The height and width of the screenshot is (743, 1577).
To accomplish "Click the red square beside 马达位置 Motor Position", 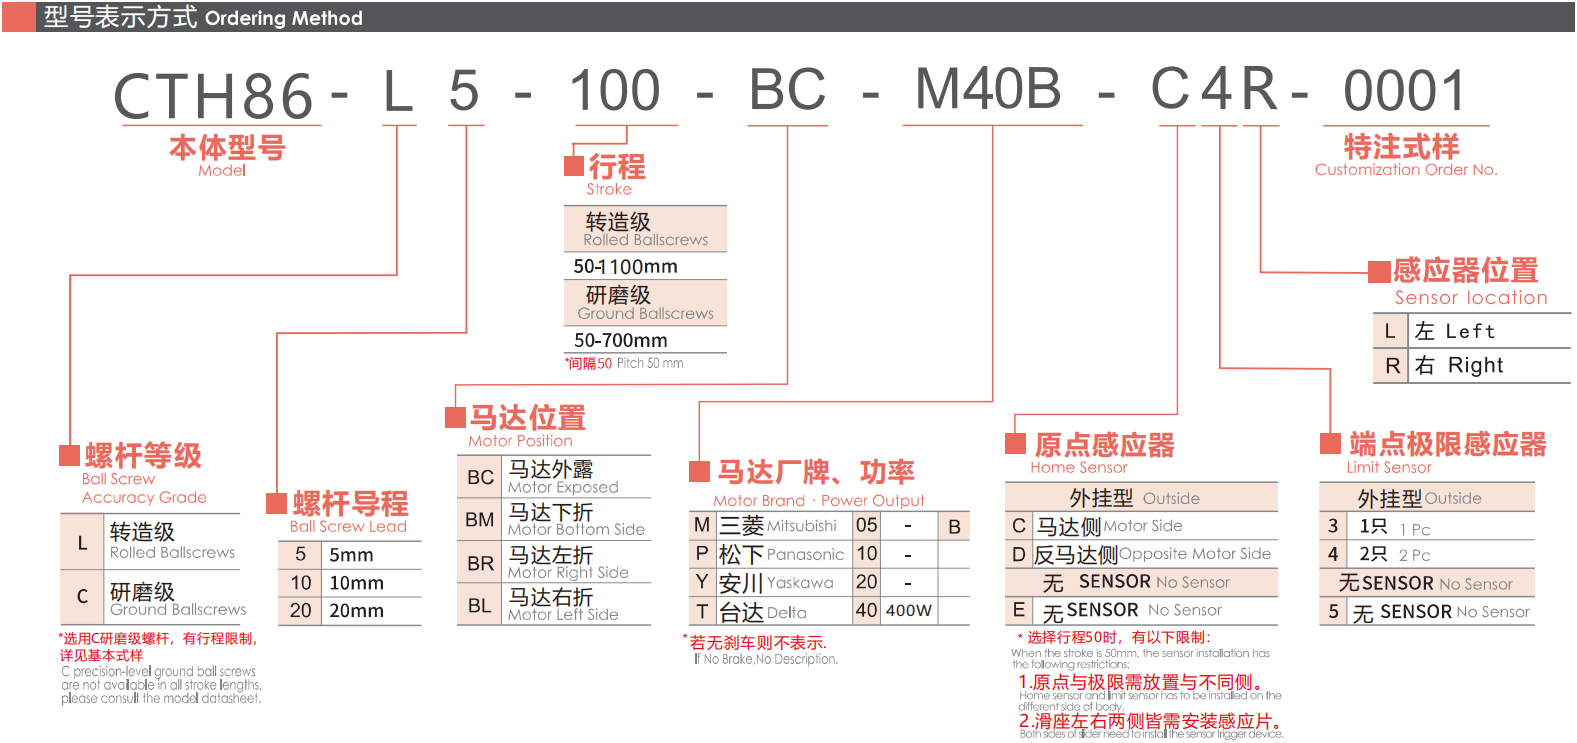I will [456, 417].
